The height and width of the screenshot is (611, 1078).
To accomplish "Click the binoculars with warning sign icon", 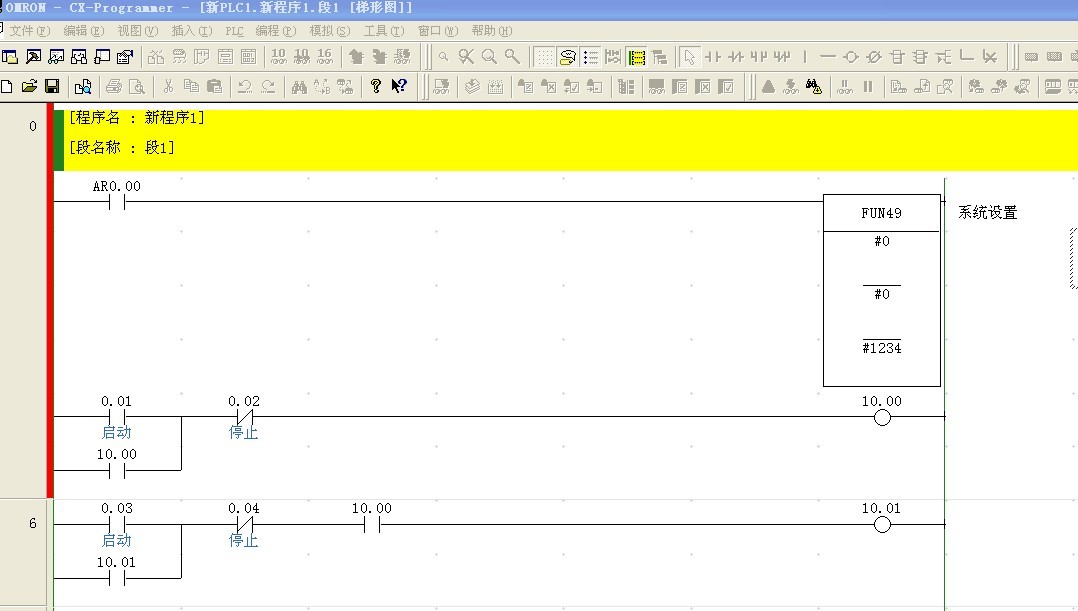I will 813,87.
